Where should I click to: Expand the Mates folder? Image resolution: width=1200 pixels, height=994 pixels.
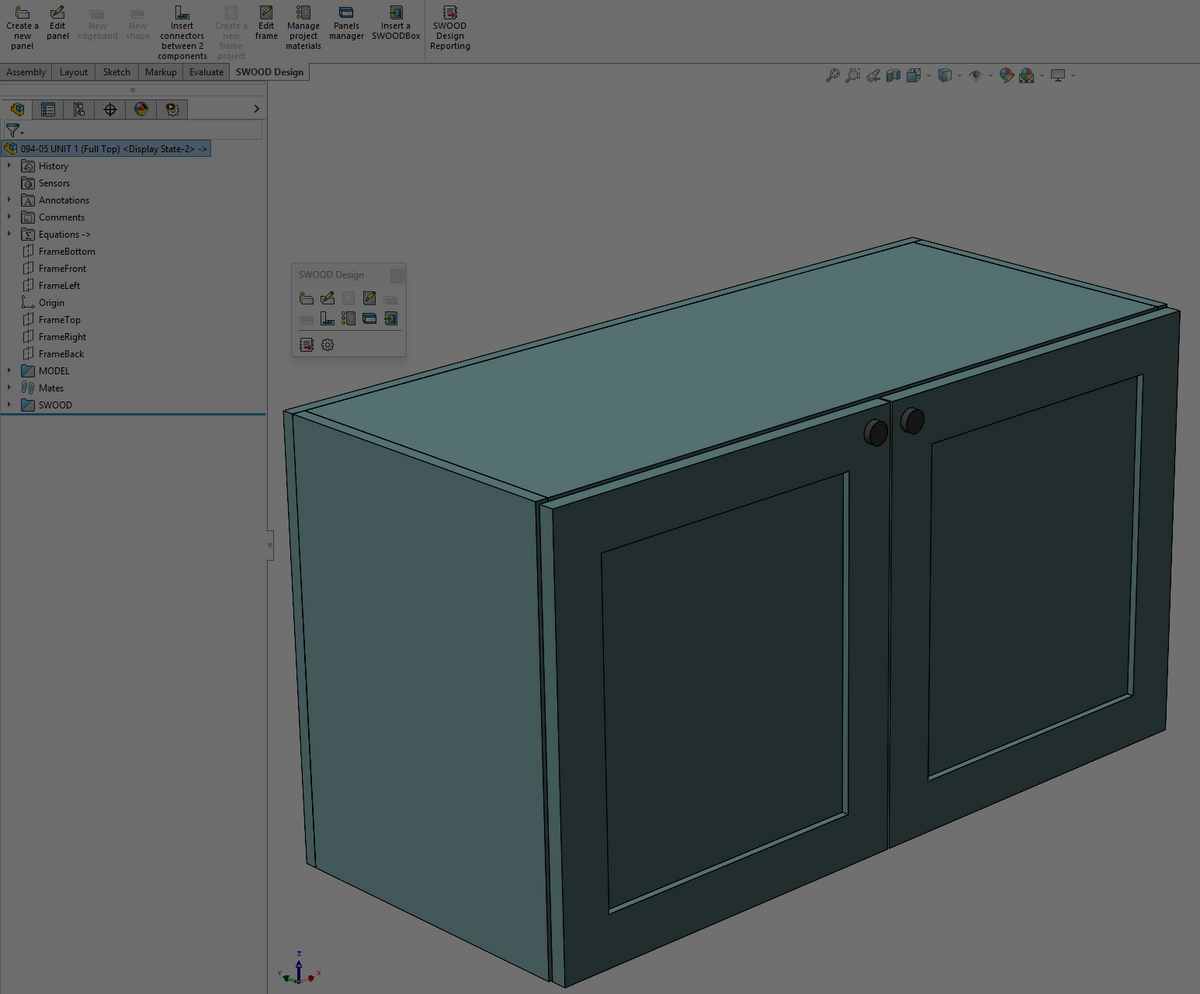point(9,388)
